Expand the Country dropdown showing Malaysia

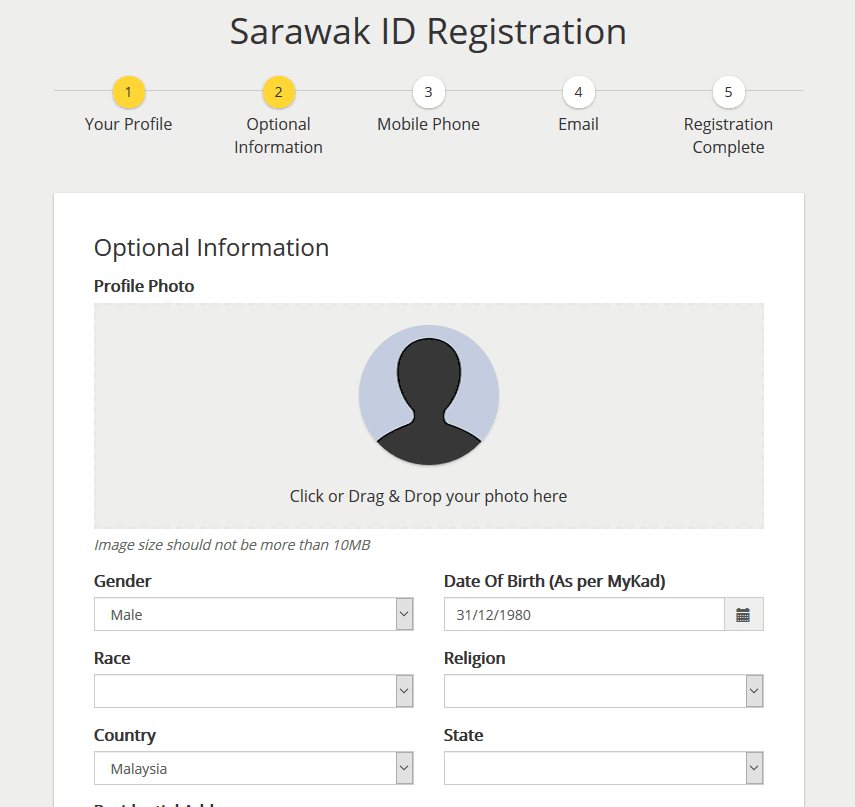point(253,769)
